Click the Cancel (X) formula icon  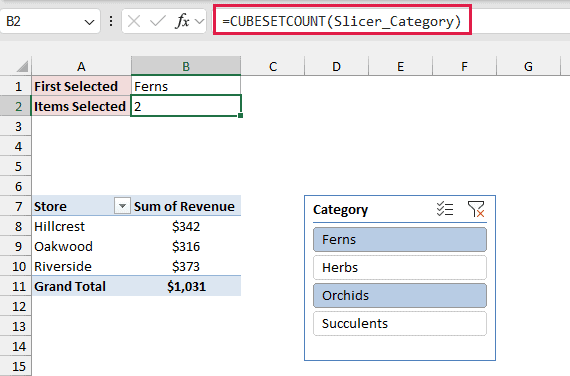tap(134, 21)
